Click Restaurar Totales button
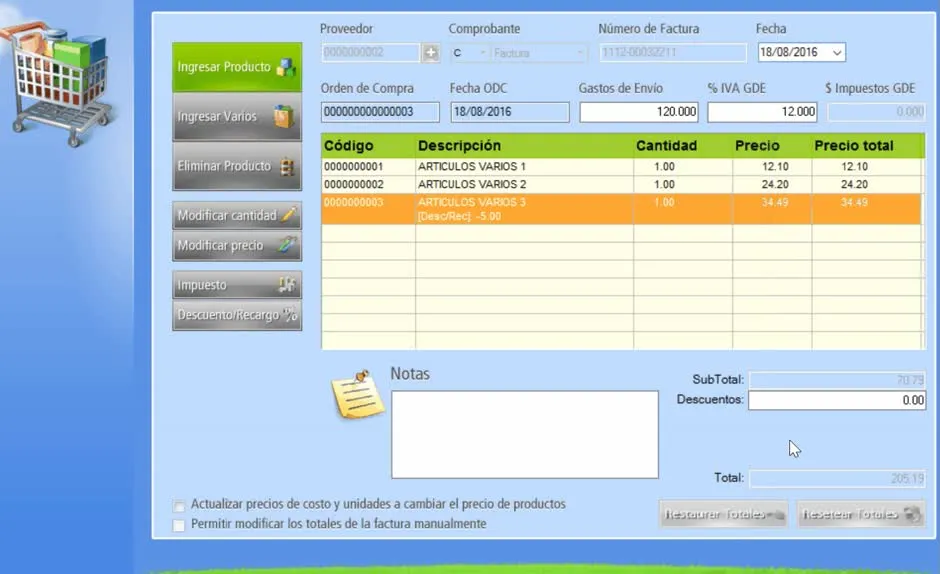 (724, 514)
